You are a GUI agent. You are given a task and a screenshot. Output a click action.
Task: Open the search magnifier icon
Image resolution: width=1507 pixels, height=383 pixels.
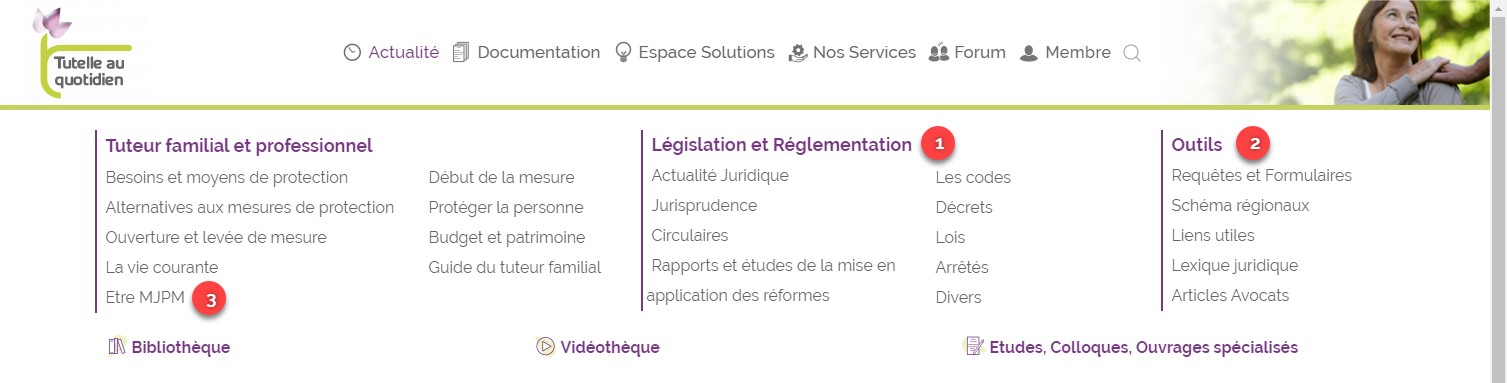pyautogui.click(x=1132, y=53)
